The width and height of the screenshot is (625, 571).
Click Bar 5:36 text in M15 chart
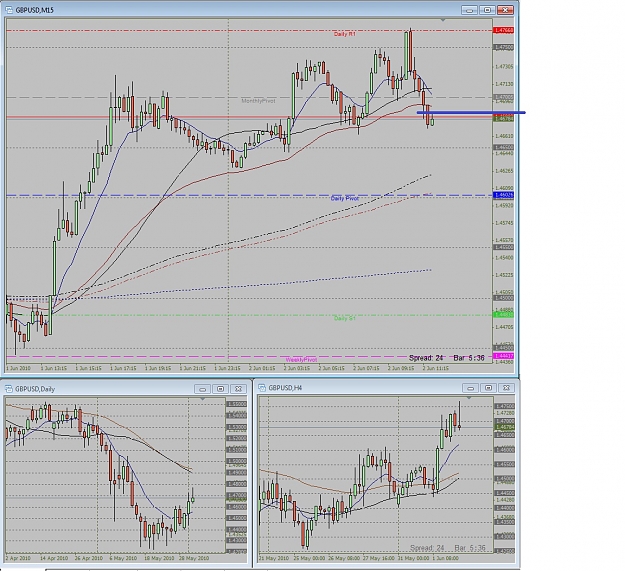click(x=469, y=358)
